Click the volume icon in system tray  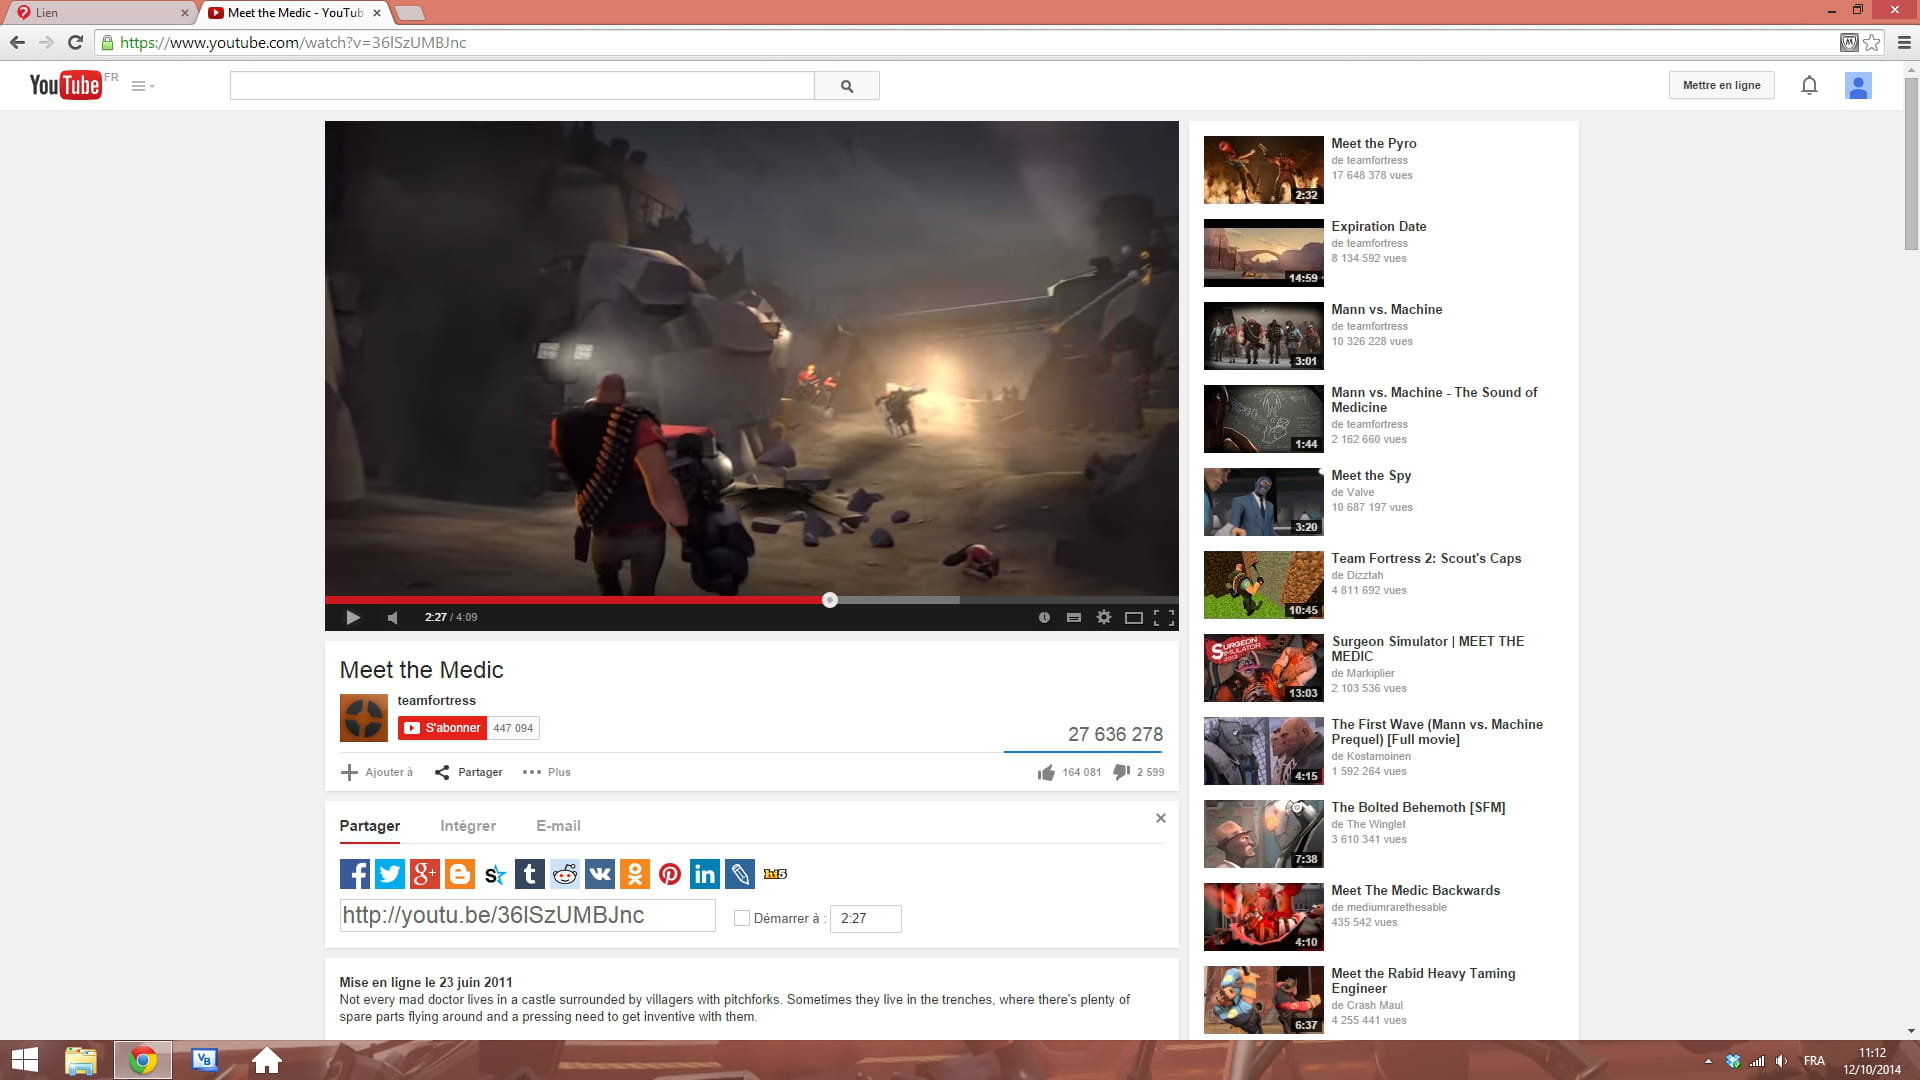[1781, 1061]
